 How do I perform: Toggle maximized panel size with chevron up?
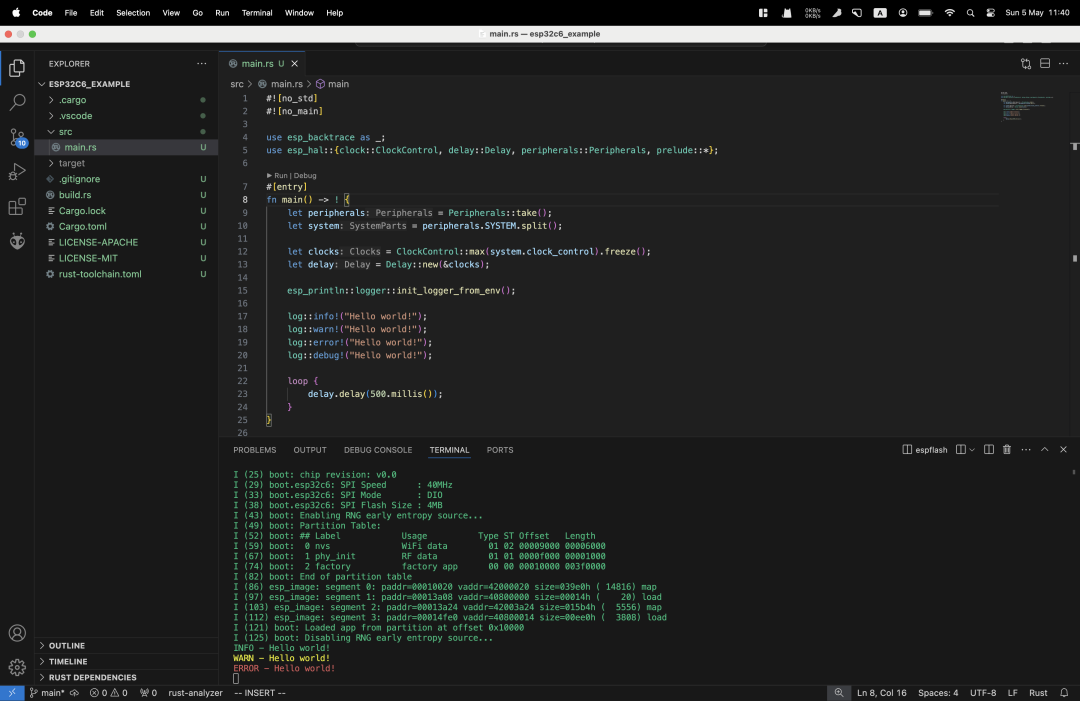point(1045,450)
